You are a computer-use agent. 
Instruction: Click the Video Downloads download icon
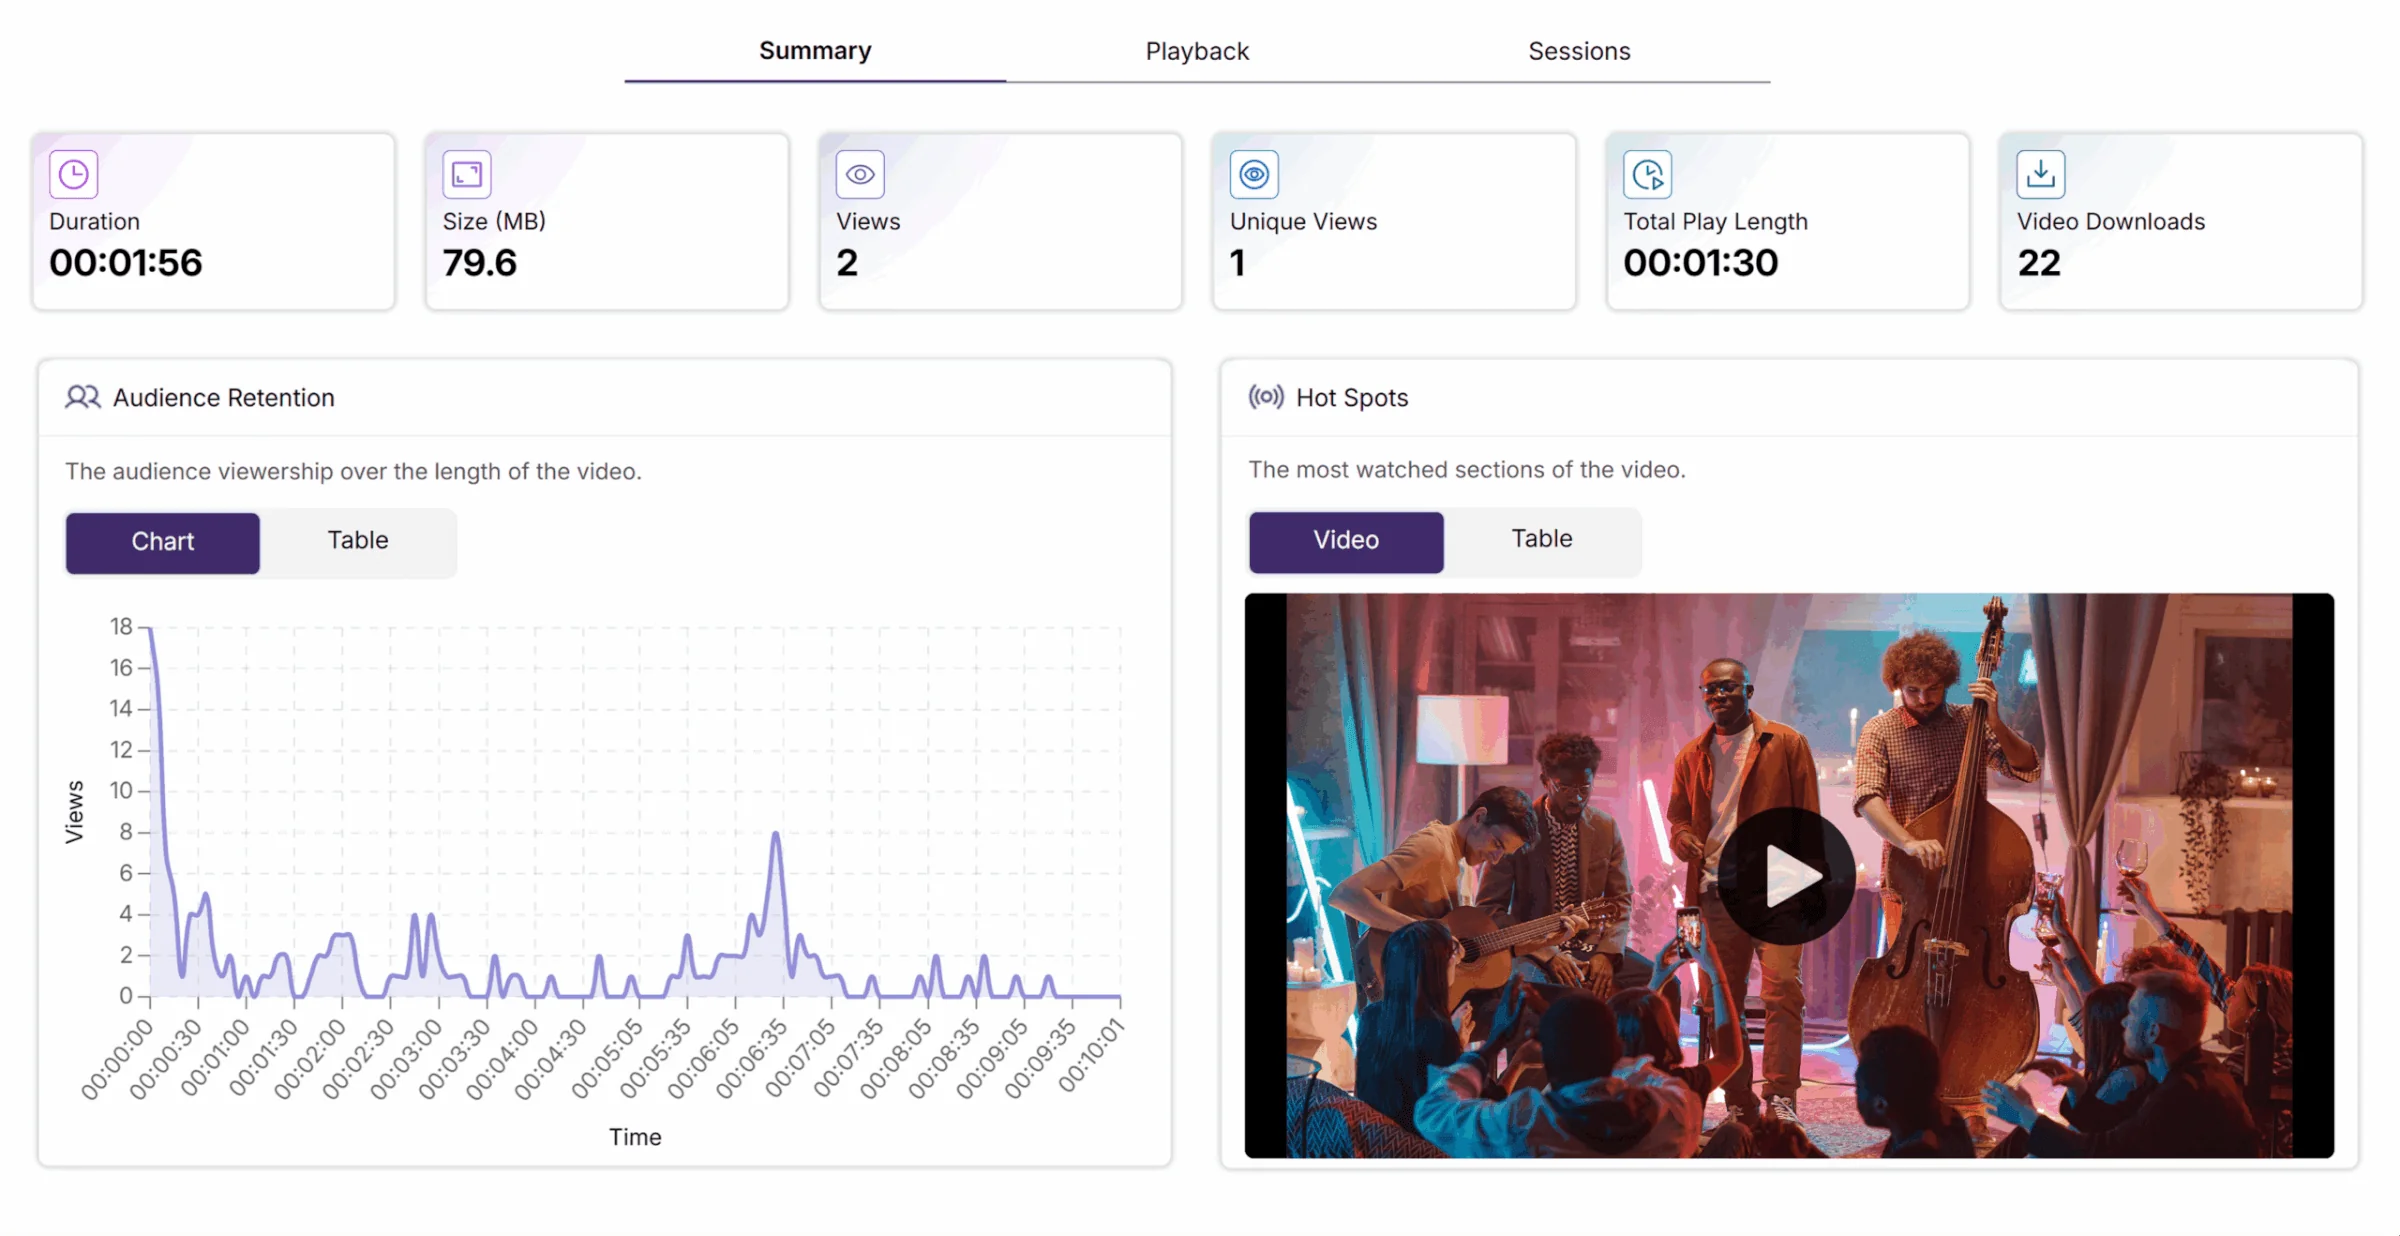(x=2040, y=175)
